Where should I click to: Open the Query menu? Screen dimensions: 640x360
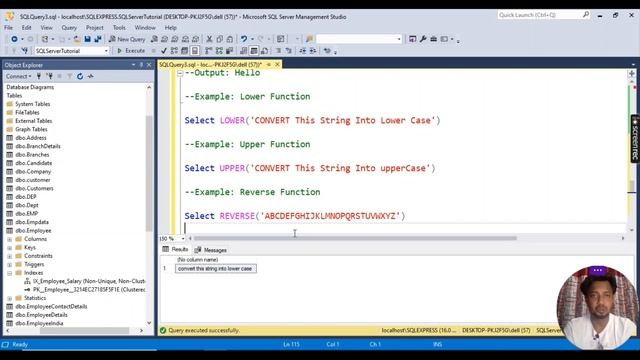coord(69,27)
